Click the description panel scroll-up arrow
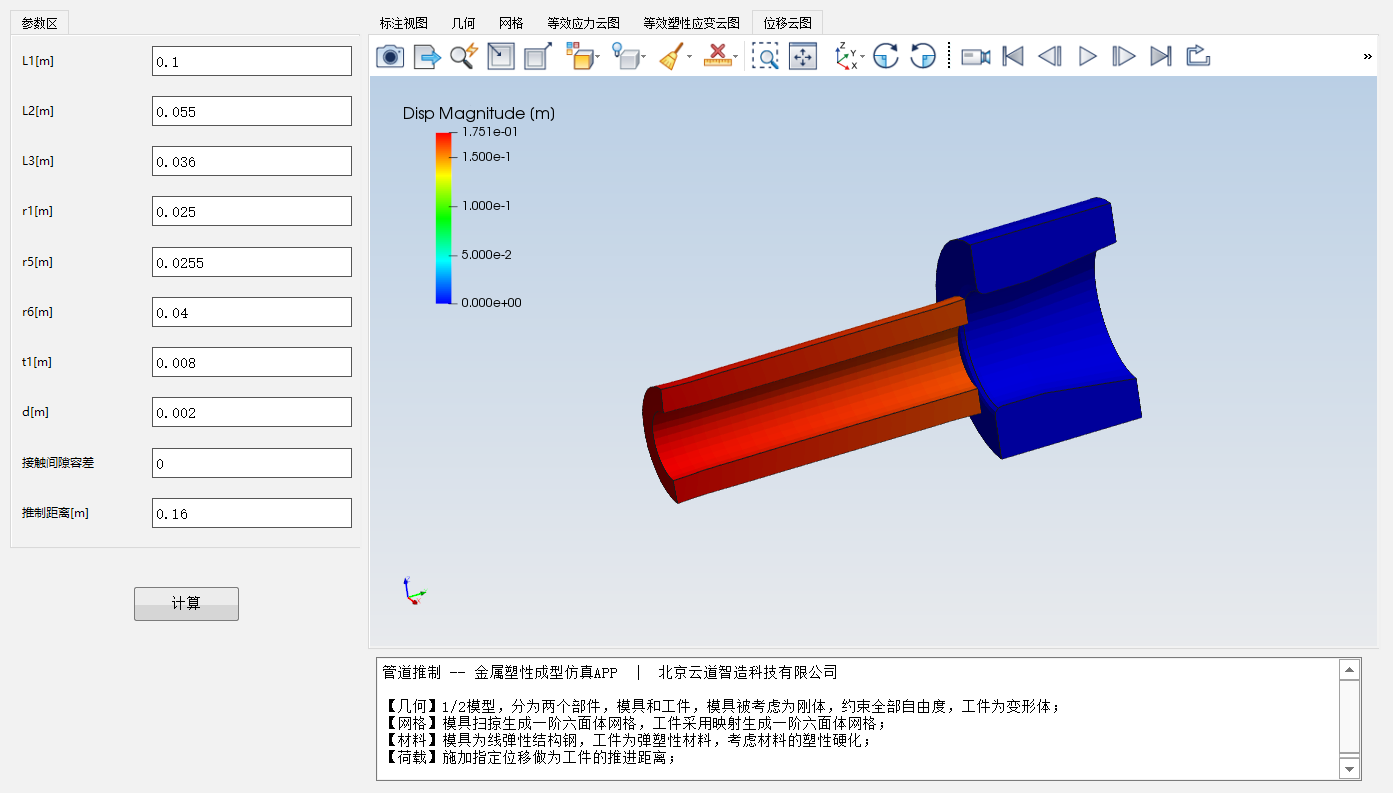Image resolution: width=1393 pixels, height=793 pixels. pyautogui.click(x=1349, y=670)
